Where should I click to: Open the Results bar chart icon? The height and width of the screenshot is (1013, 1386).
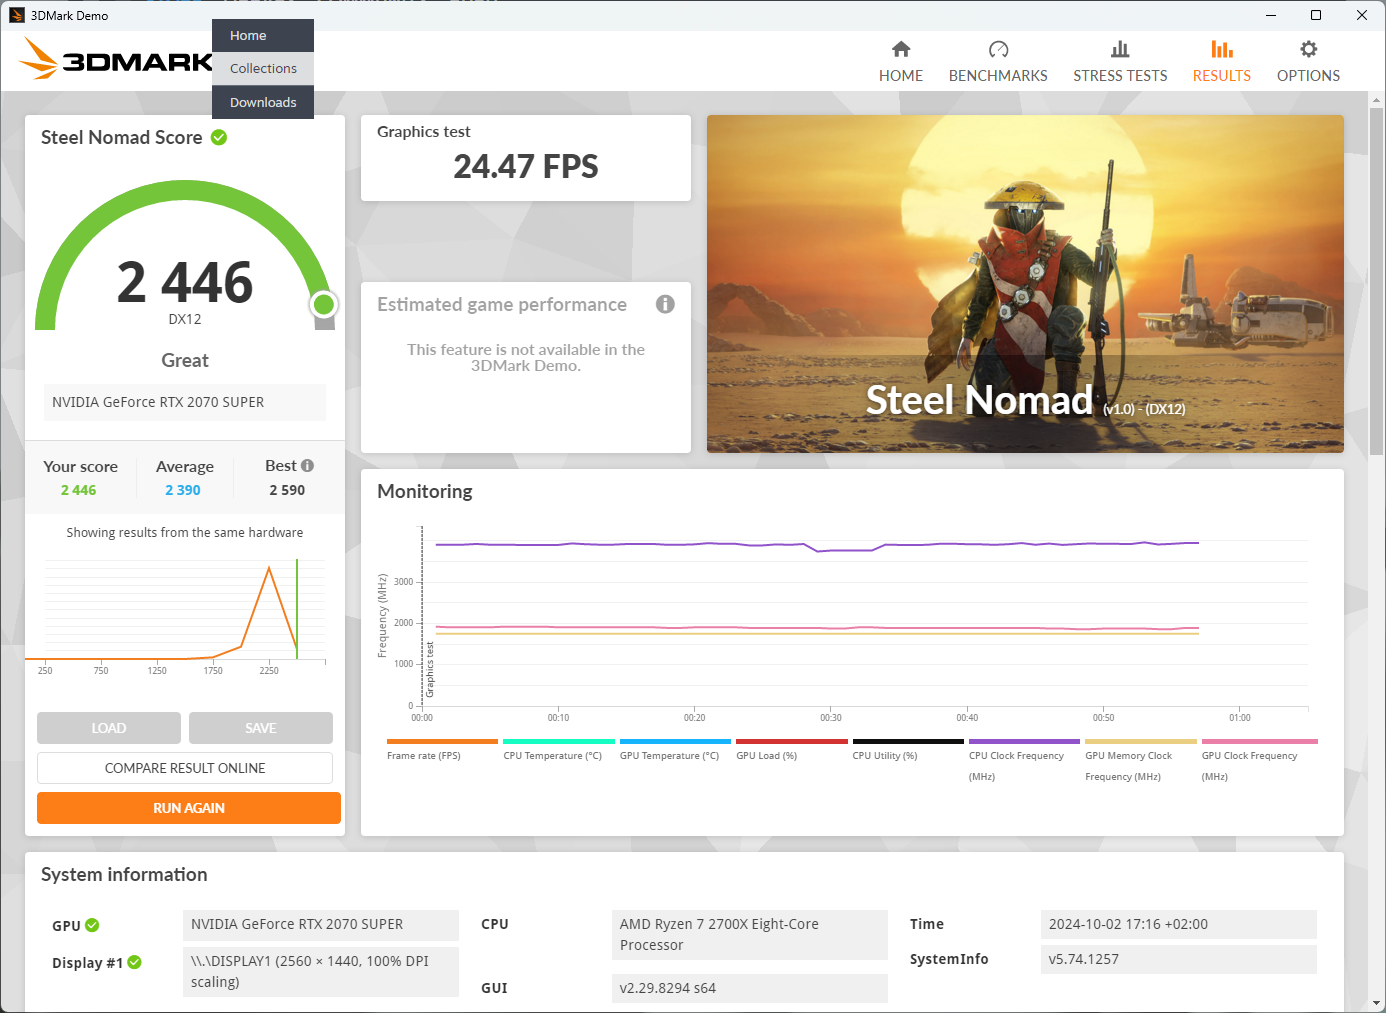pos(1221,49)
